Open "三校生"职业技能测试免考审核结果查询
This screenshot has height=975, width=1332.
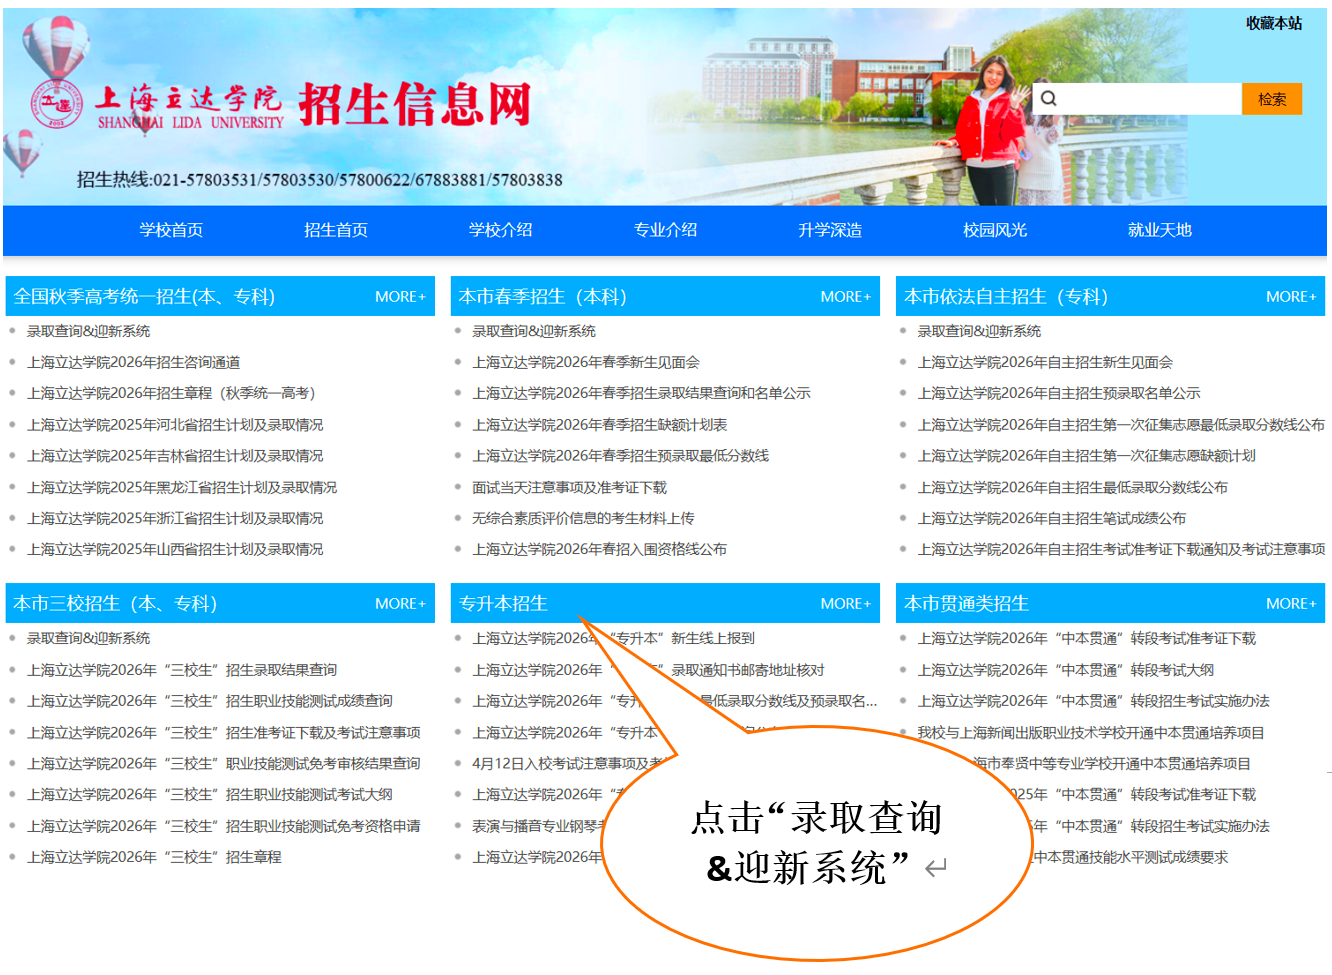pos(224,763)
